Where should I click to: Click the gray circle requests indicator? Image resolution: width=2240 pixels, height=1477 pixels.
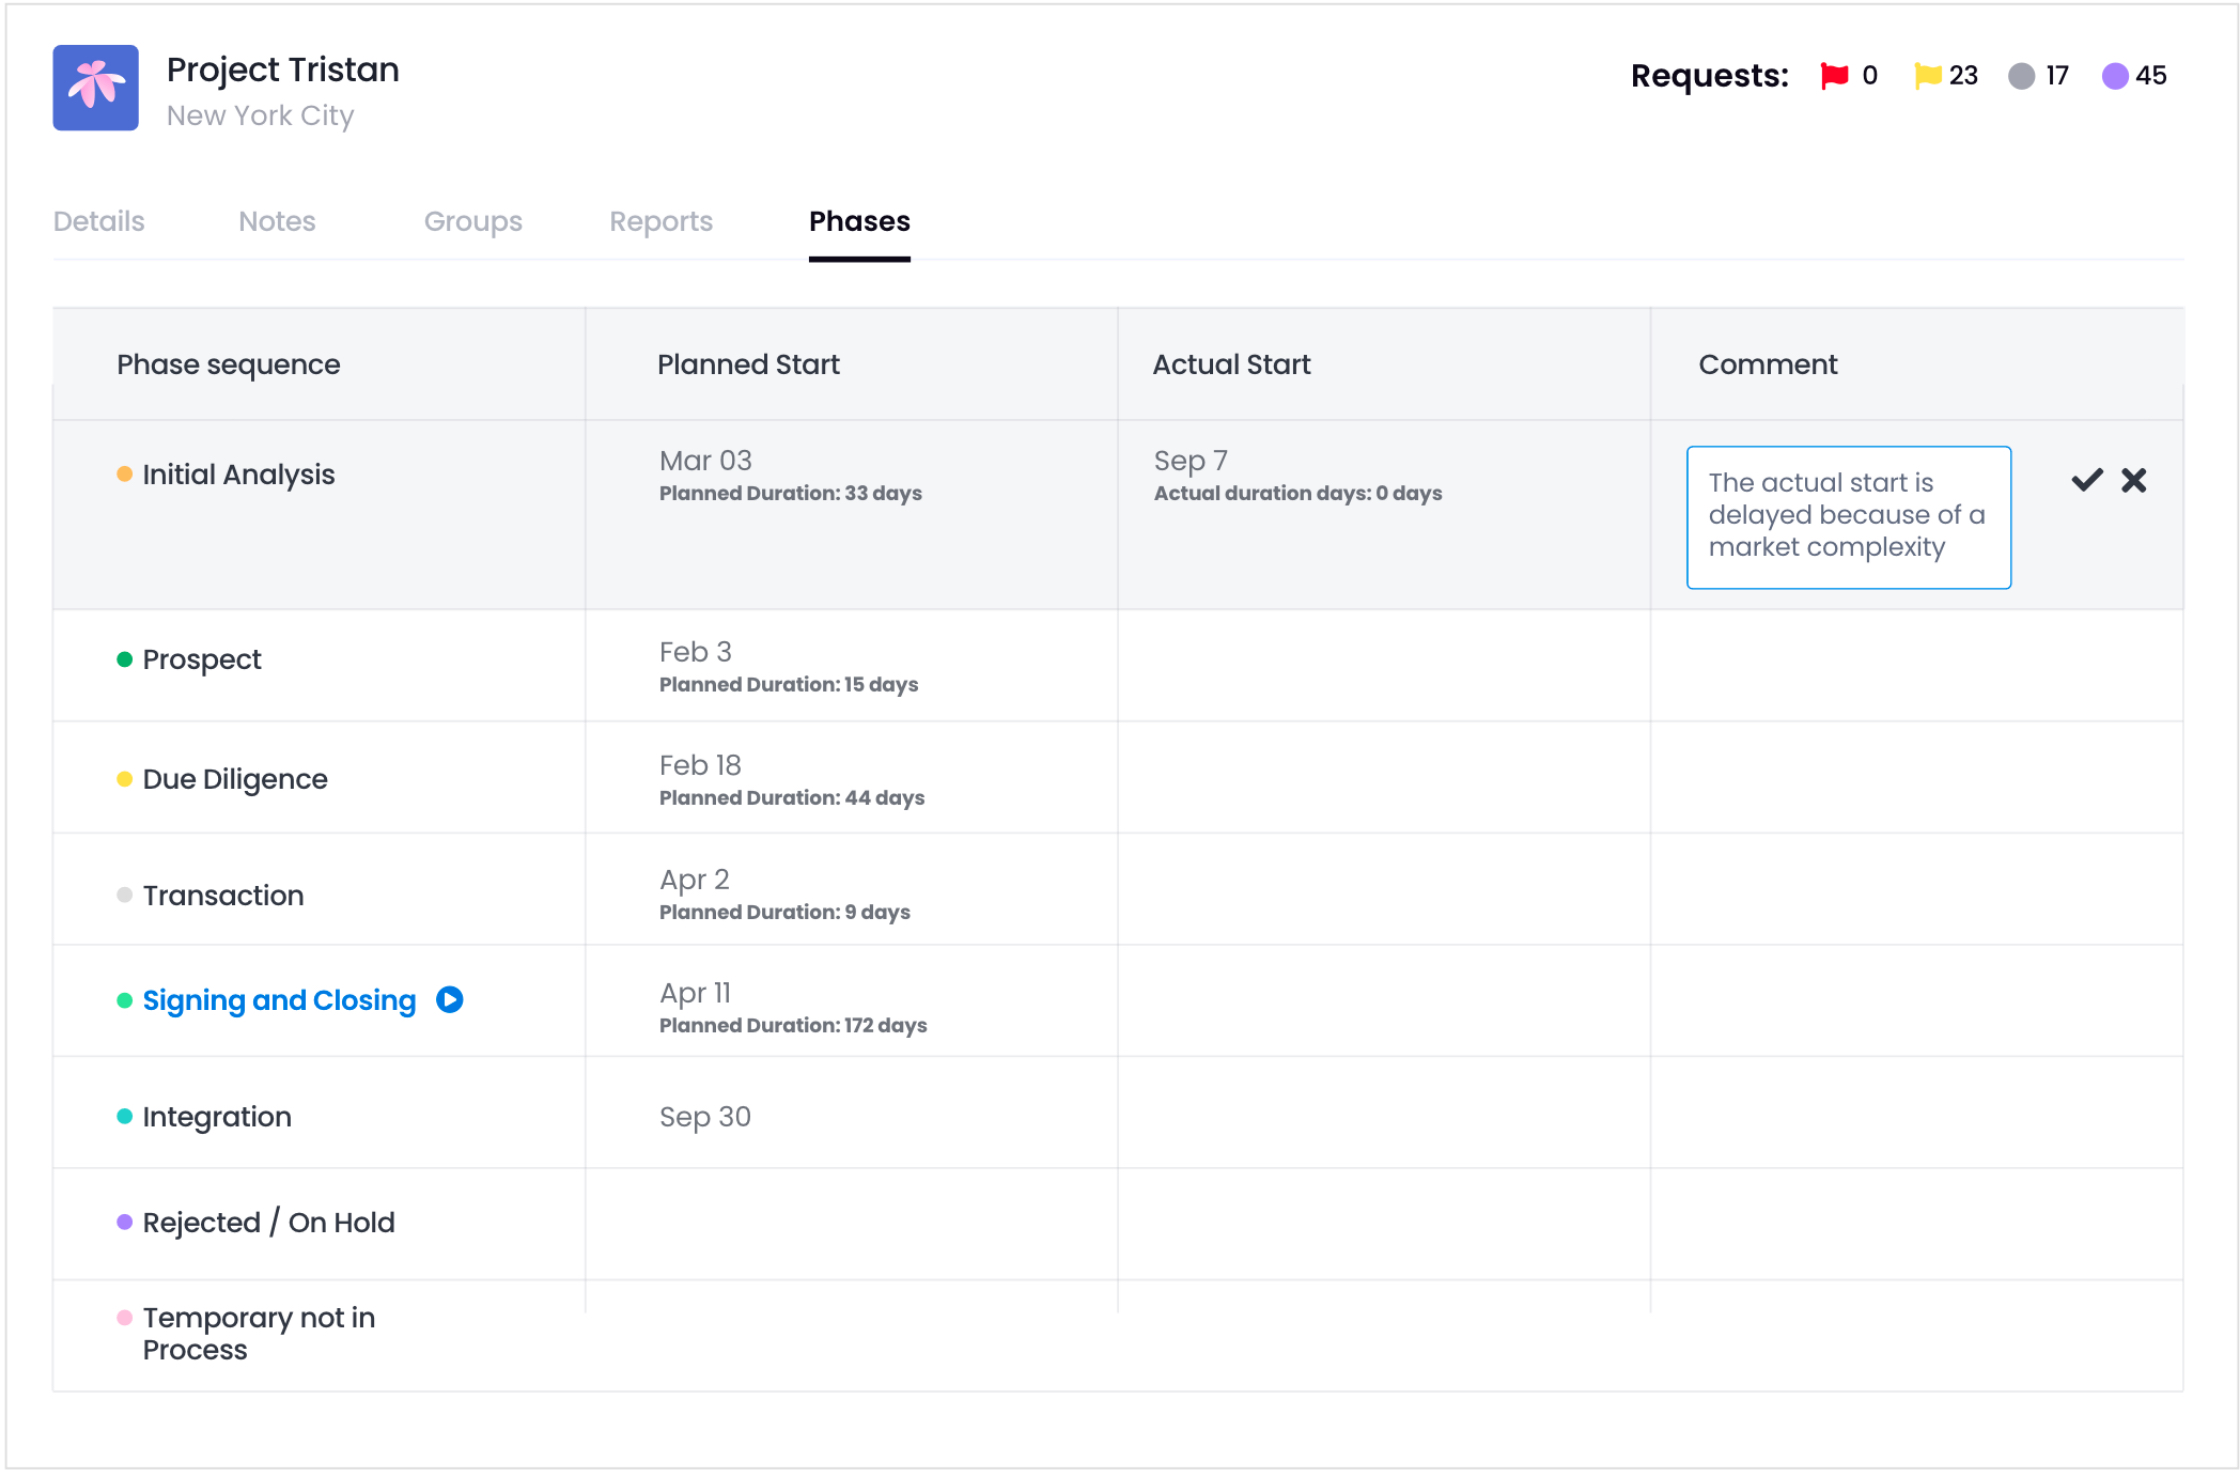click(2021, 76)
